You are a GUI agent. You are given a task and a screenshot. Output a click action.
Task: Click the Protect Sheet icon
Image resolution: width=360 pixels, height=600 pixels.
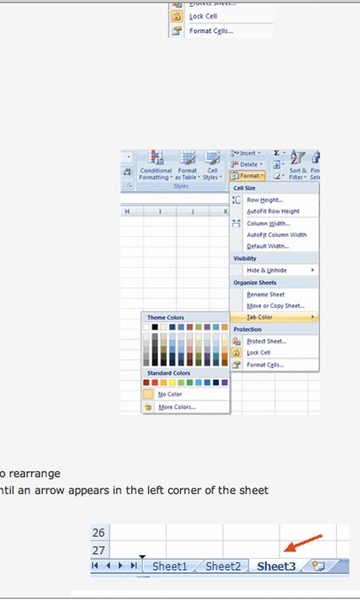236,341
